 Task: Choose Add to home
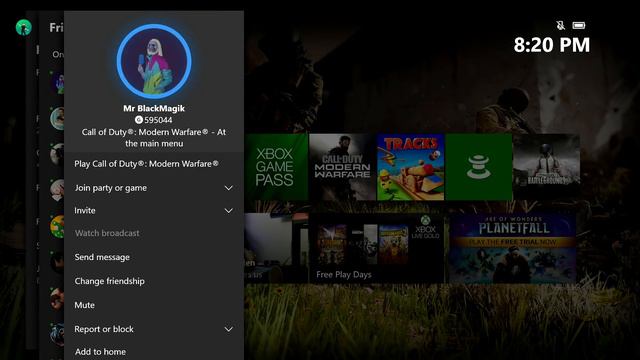tap(154, 351)
